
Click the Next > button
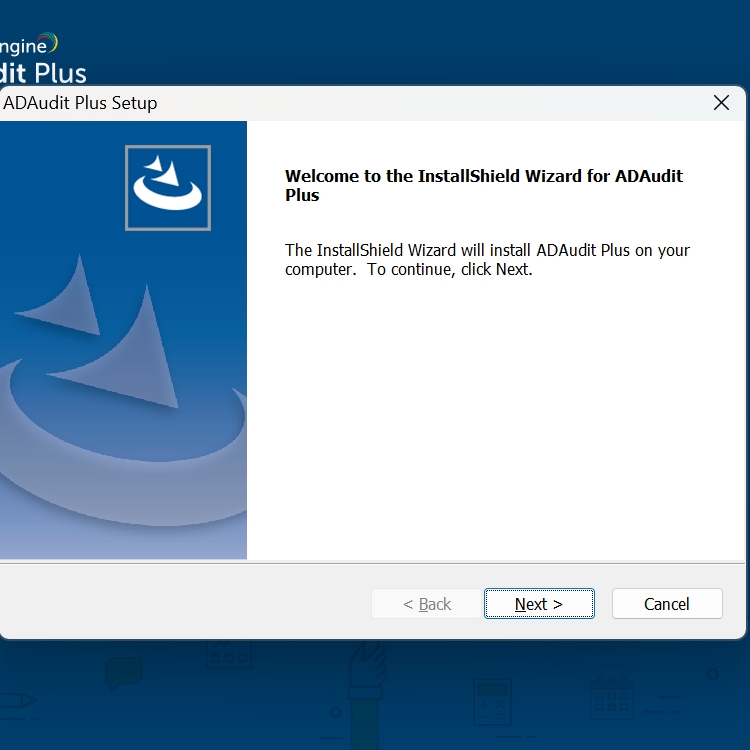pyautogui.click(x=539, y=604)
